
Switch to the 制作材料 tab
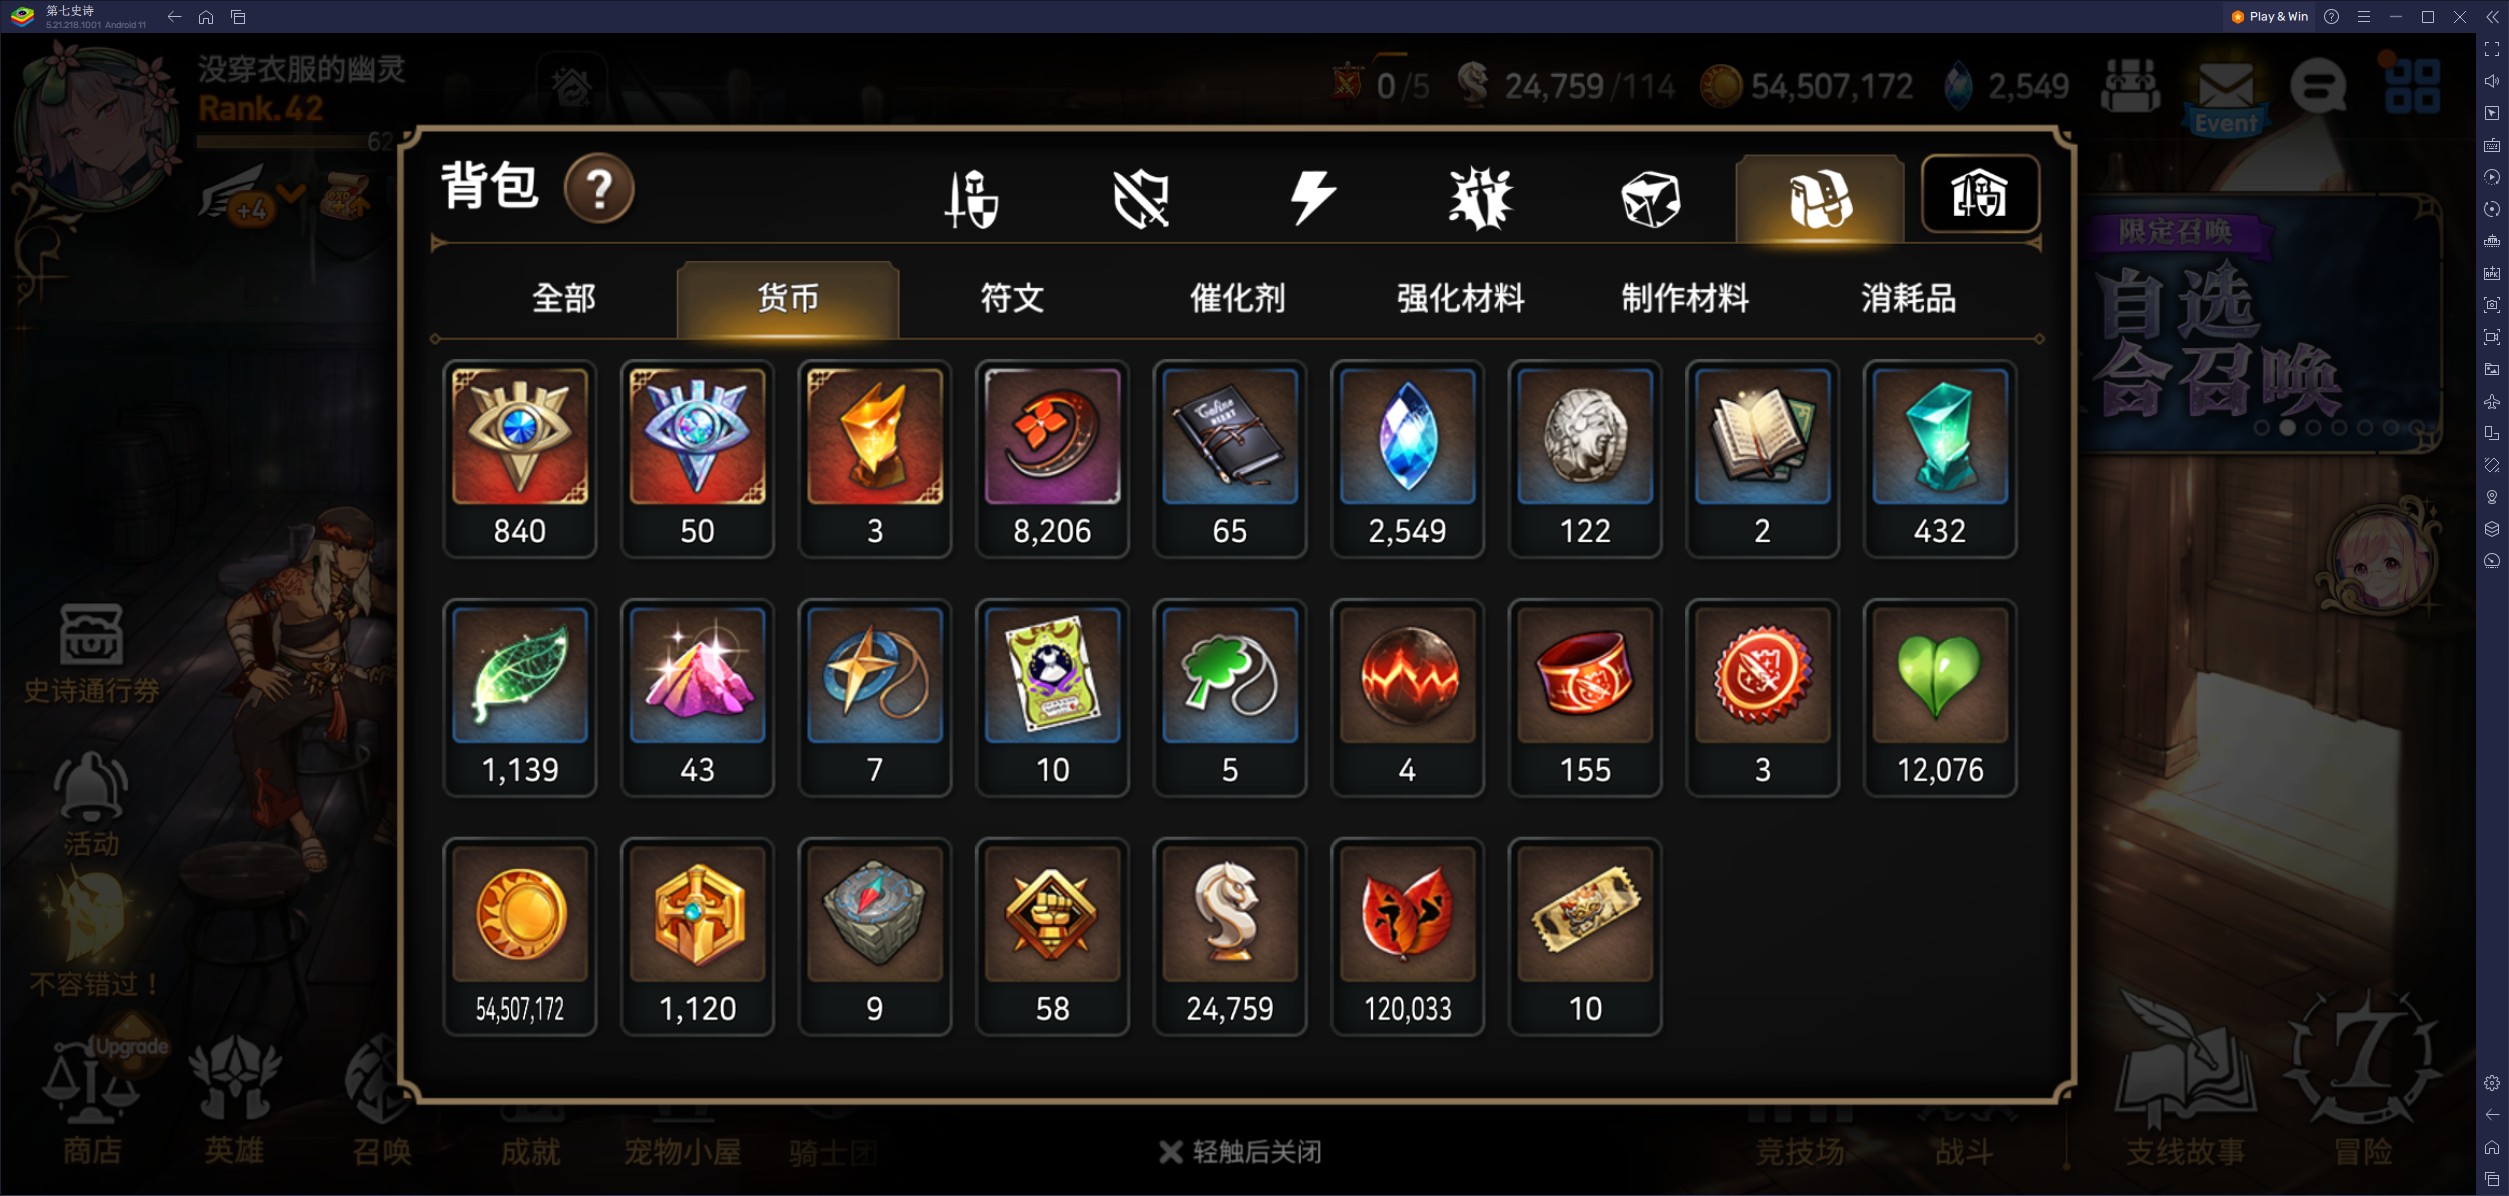1685,298
